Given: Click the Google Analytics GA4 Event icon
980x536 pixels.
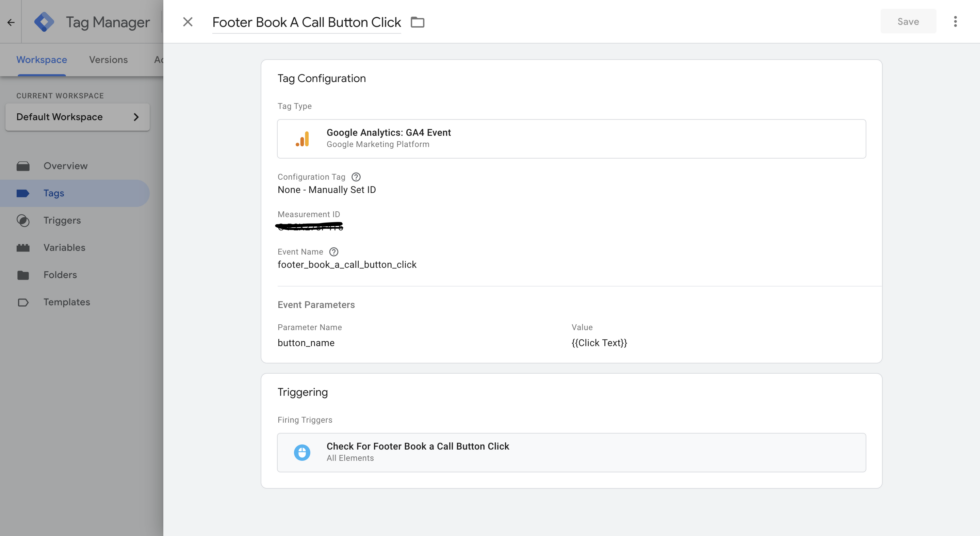Looking at the screenshot, I should (302, 139).
